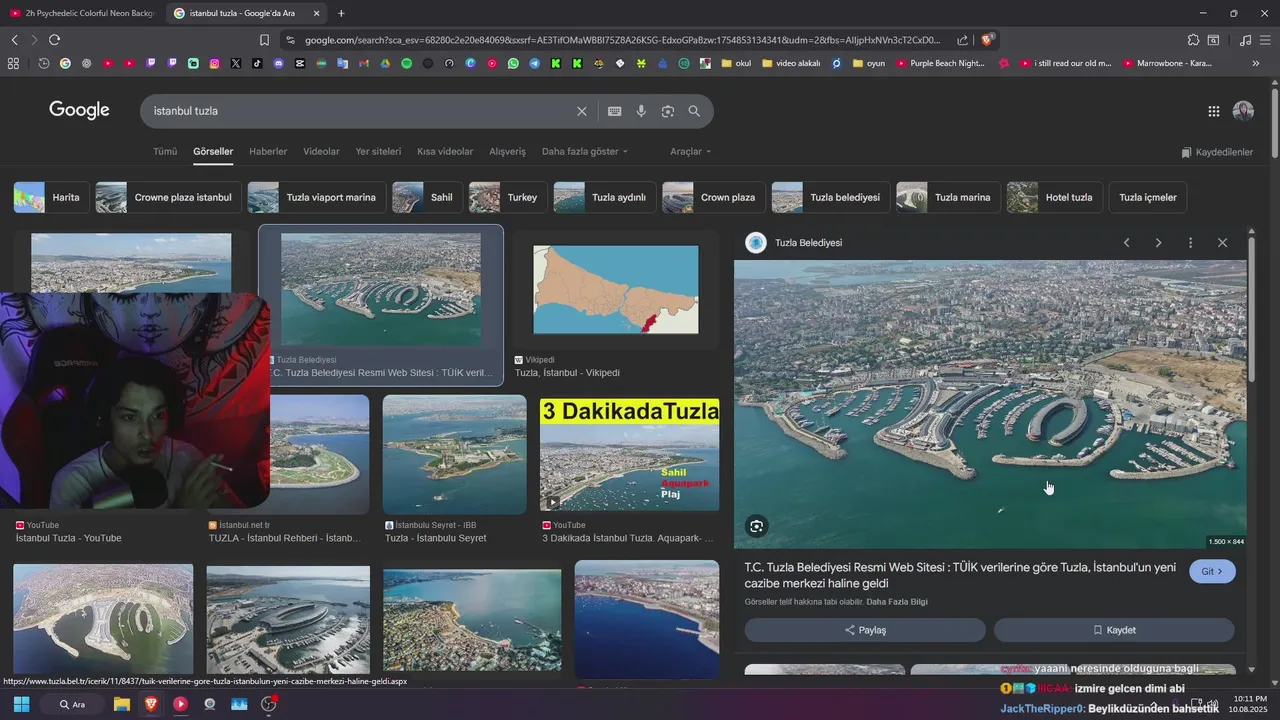Switch to the 'Videolar' search tab
This screenshot has height=720, width=1280.
(x=321, y=152)
